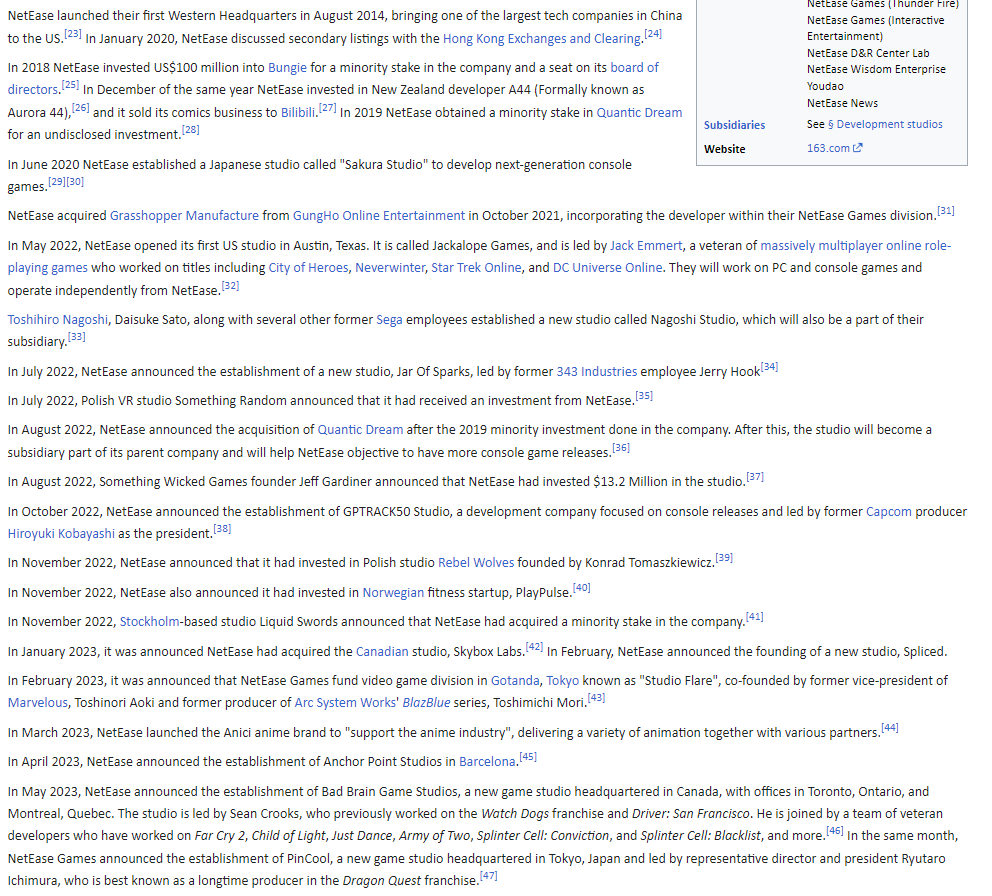Follow the Barcelona link

coord(487,761)
